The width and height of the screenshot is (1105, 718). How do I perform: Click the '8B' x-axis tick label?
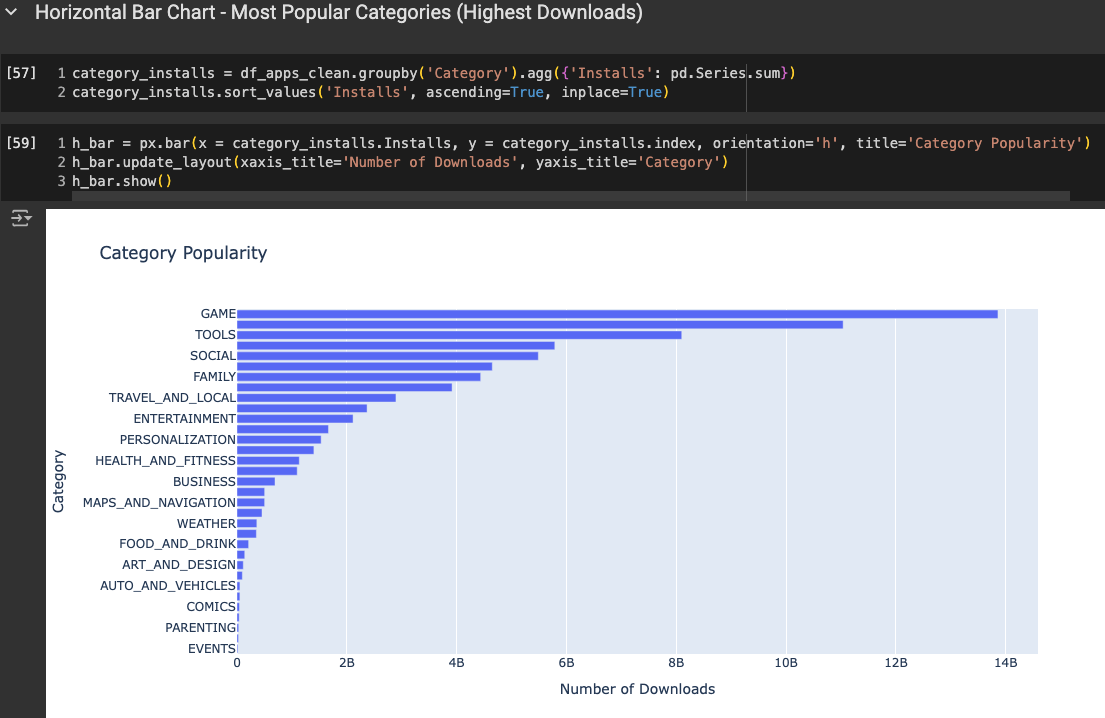point(677,663)
